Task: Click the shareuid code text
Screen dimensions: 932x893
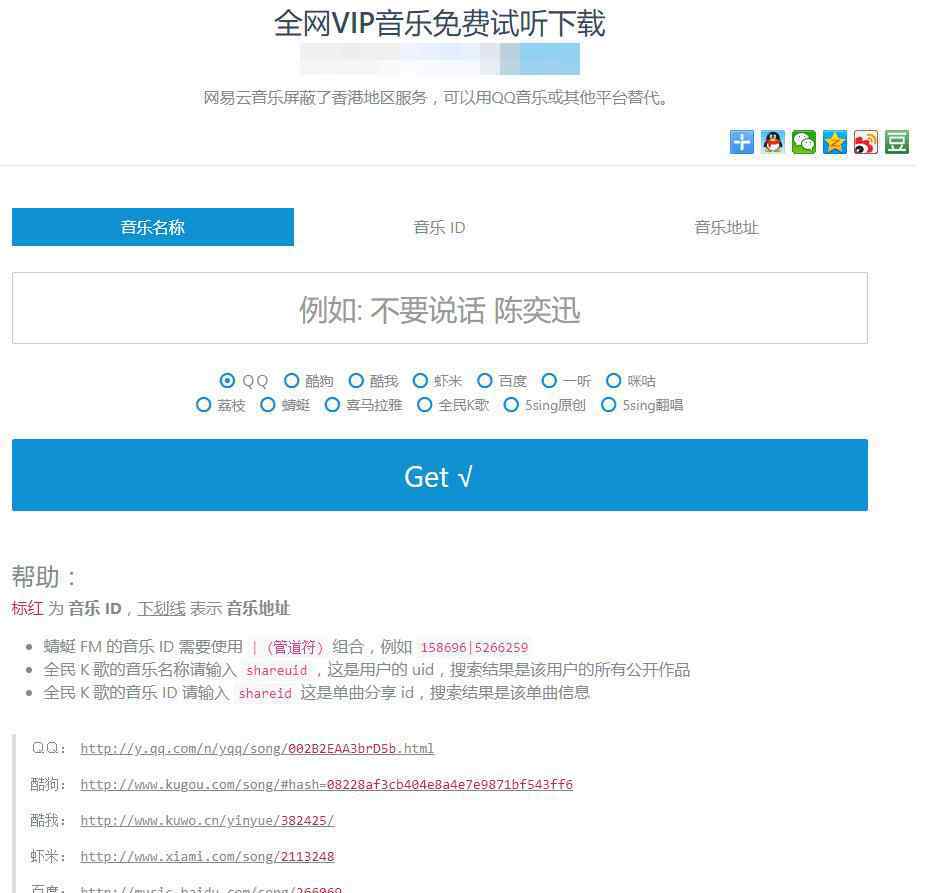Action: pyautogui.click(x=276, y=671)
